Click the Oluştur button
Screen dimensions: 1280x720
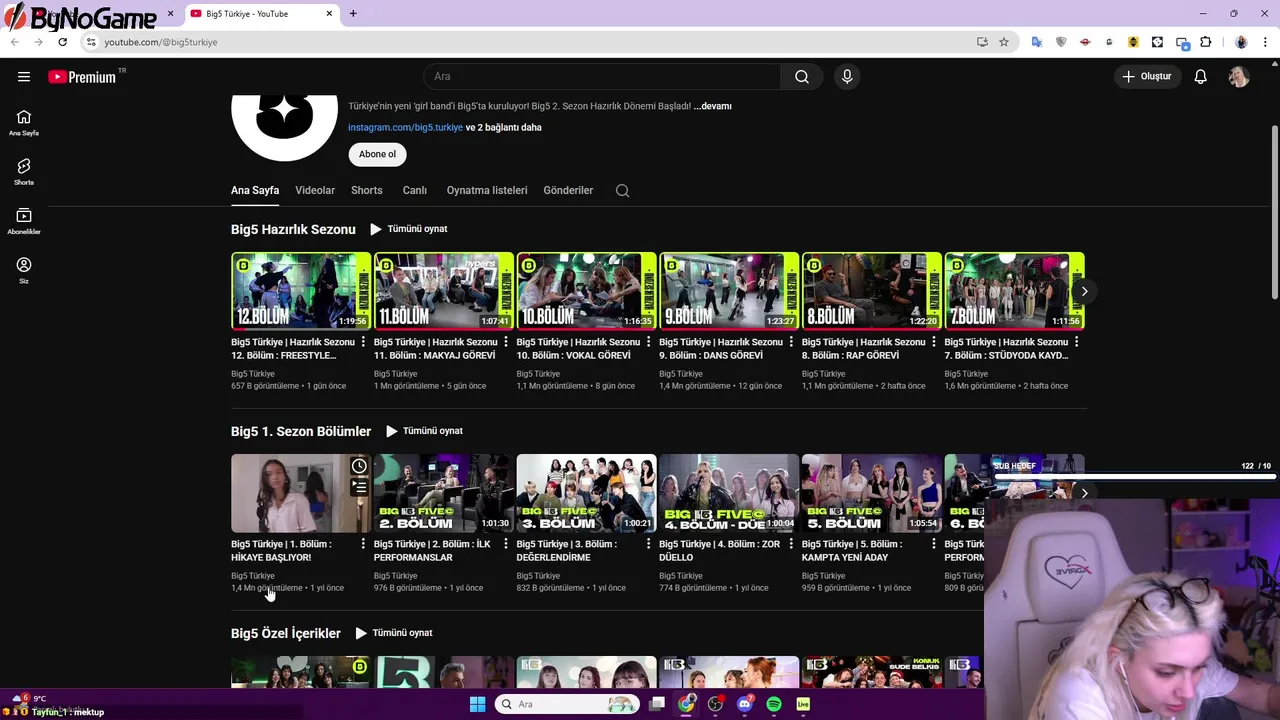(1148, 77)
